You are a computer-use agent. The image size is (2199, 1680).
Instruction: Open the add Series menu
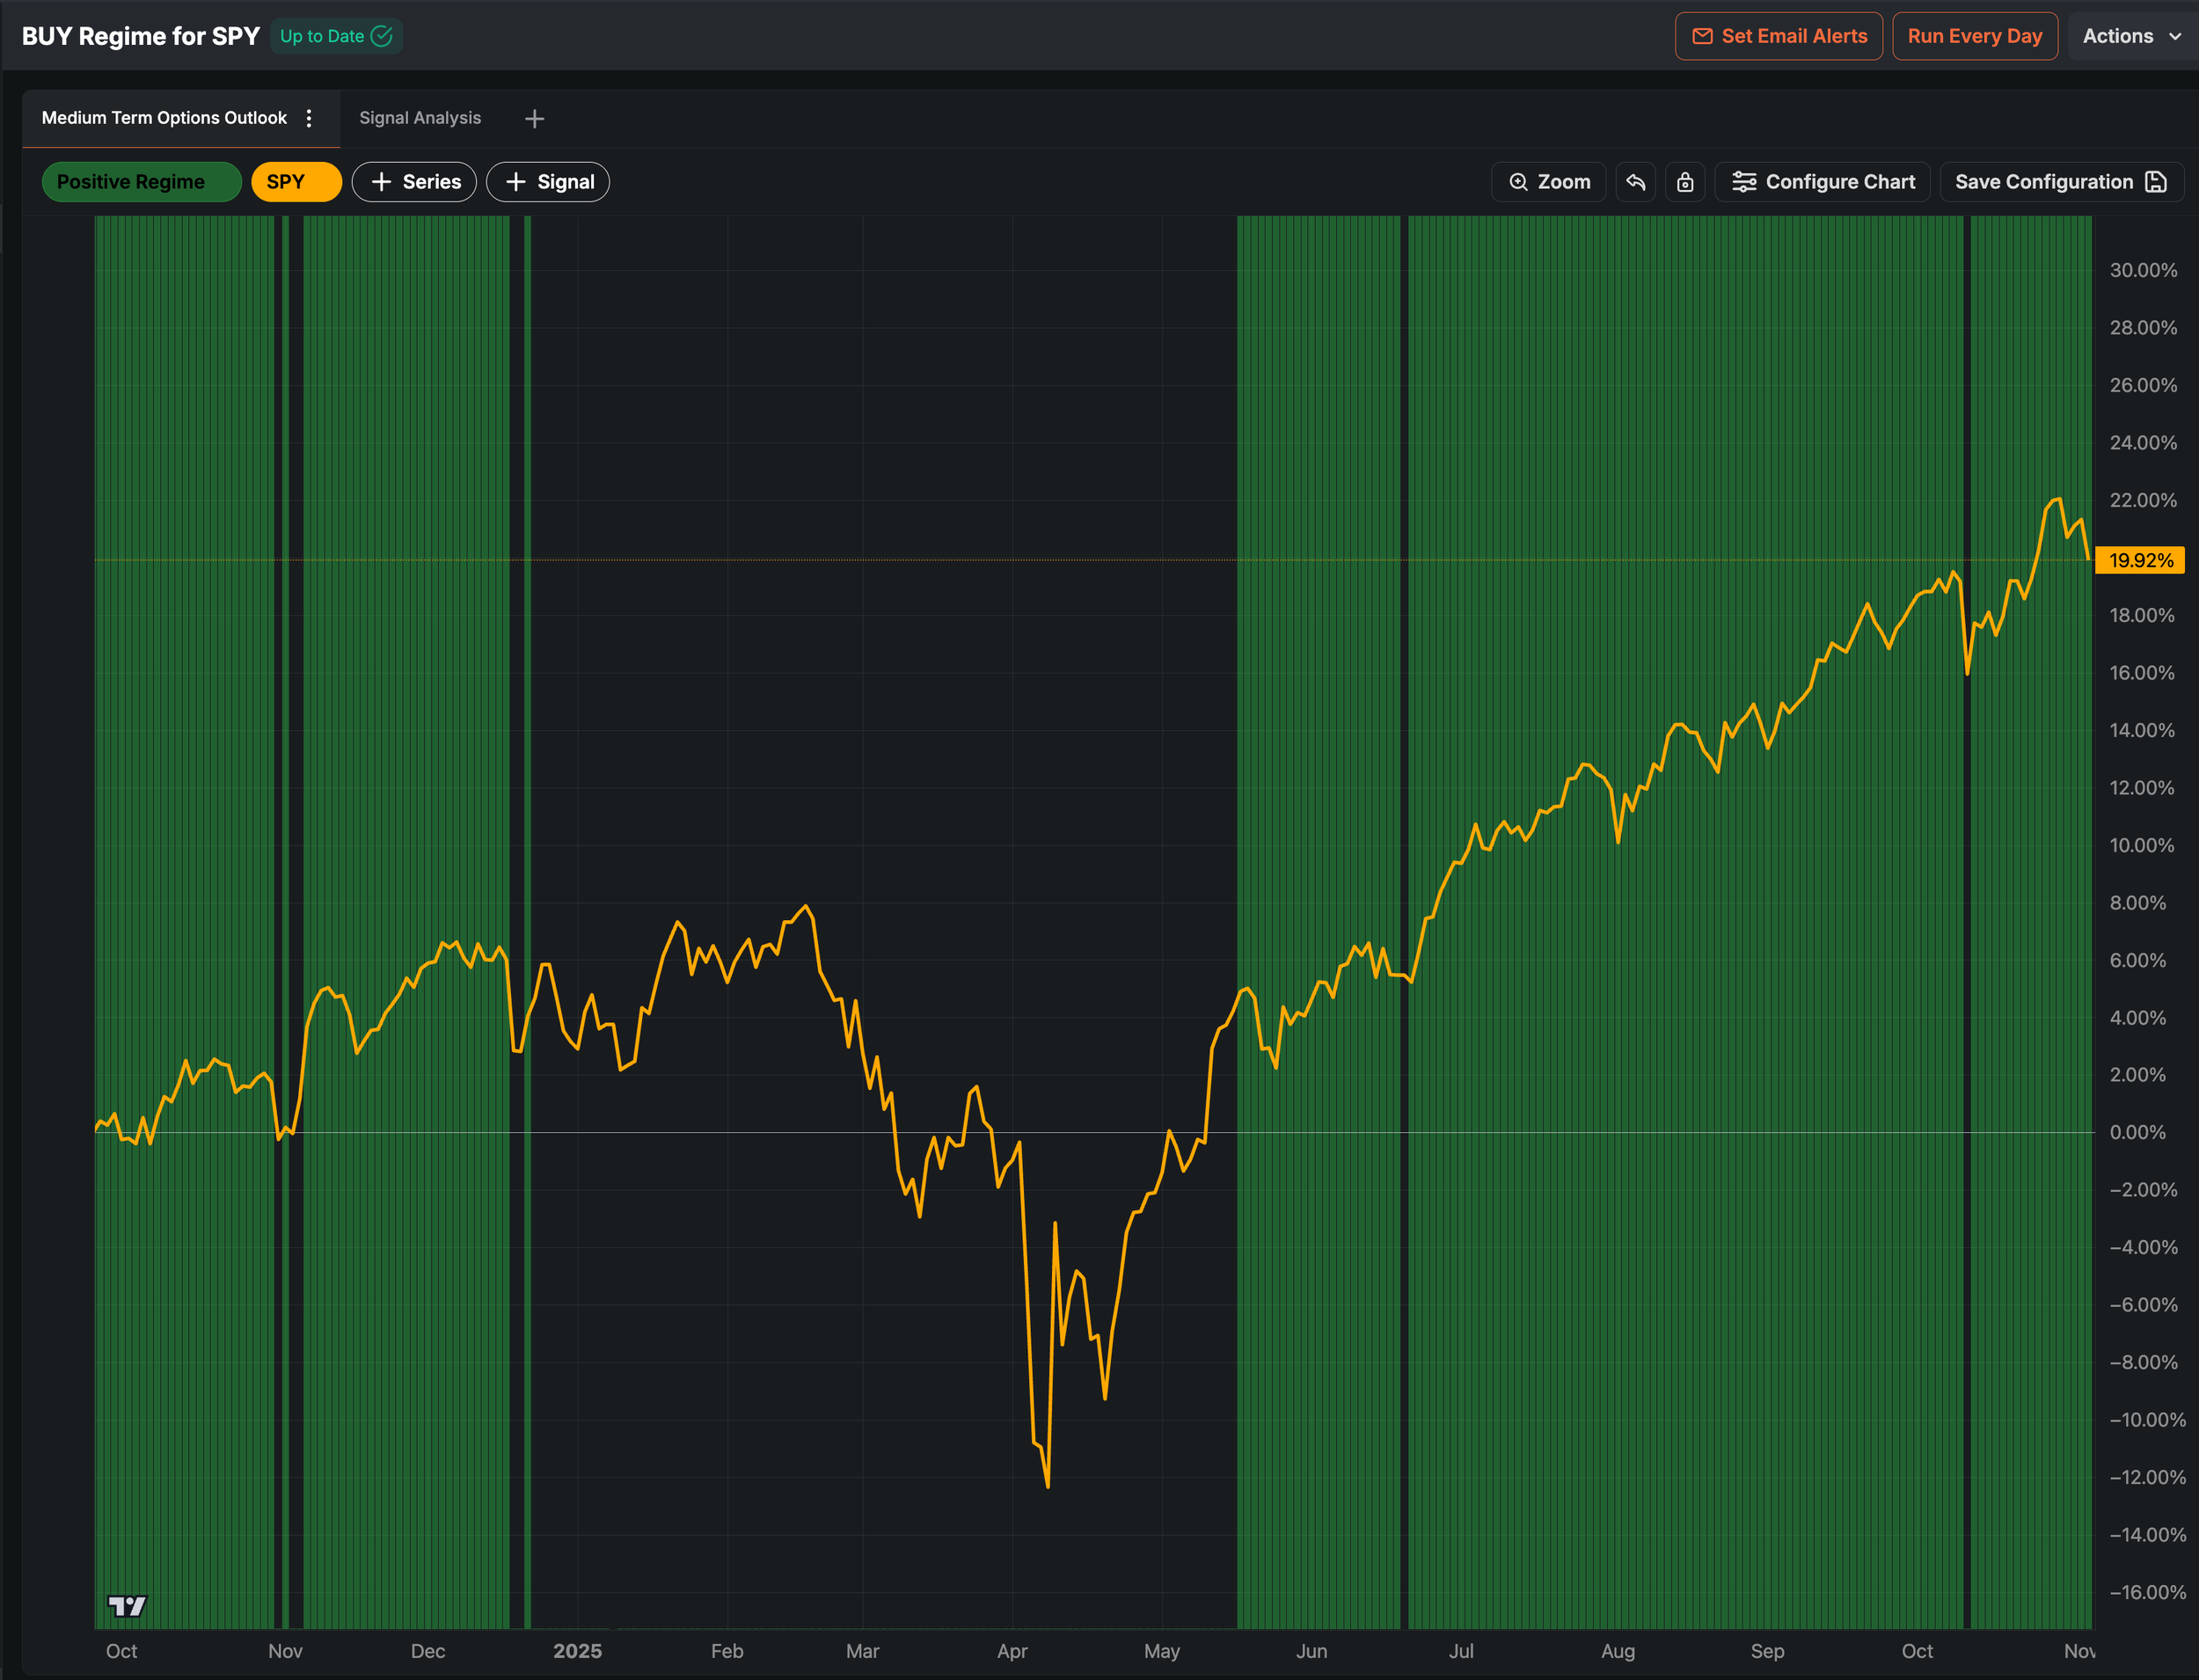(x=414, y=182)
